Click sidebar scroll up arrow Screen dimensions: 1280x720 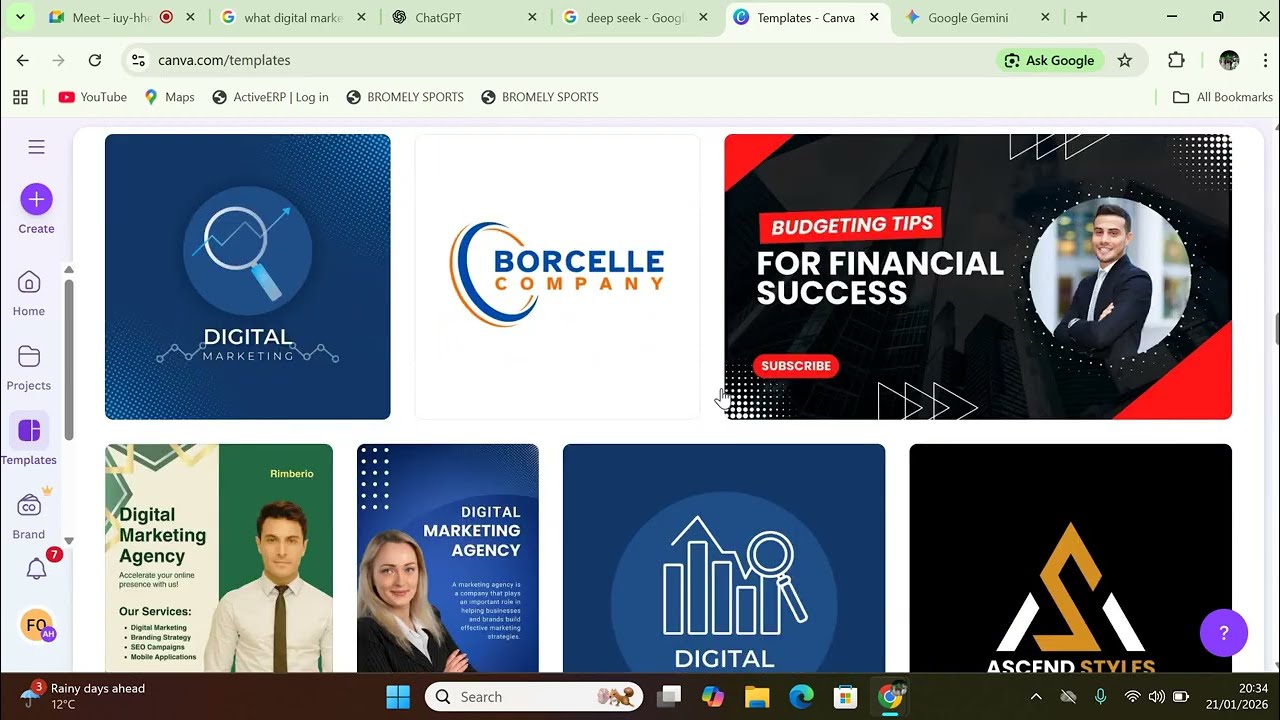69,270
